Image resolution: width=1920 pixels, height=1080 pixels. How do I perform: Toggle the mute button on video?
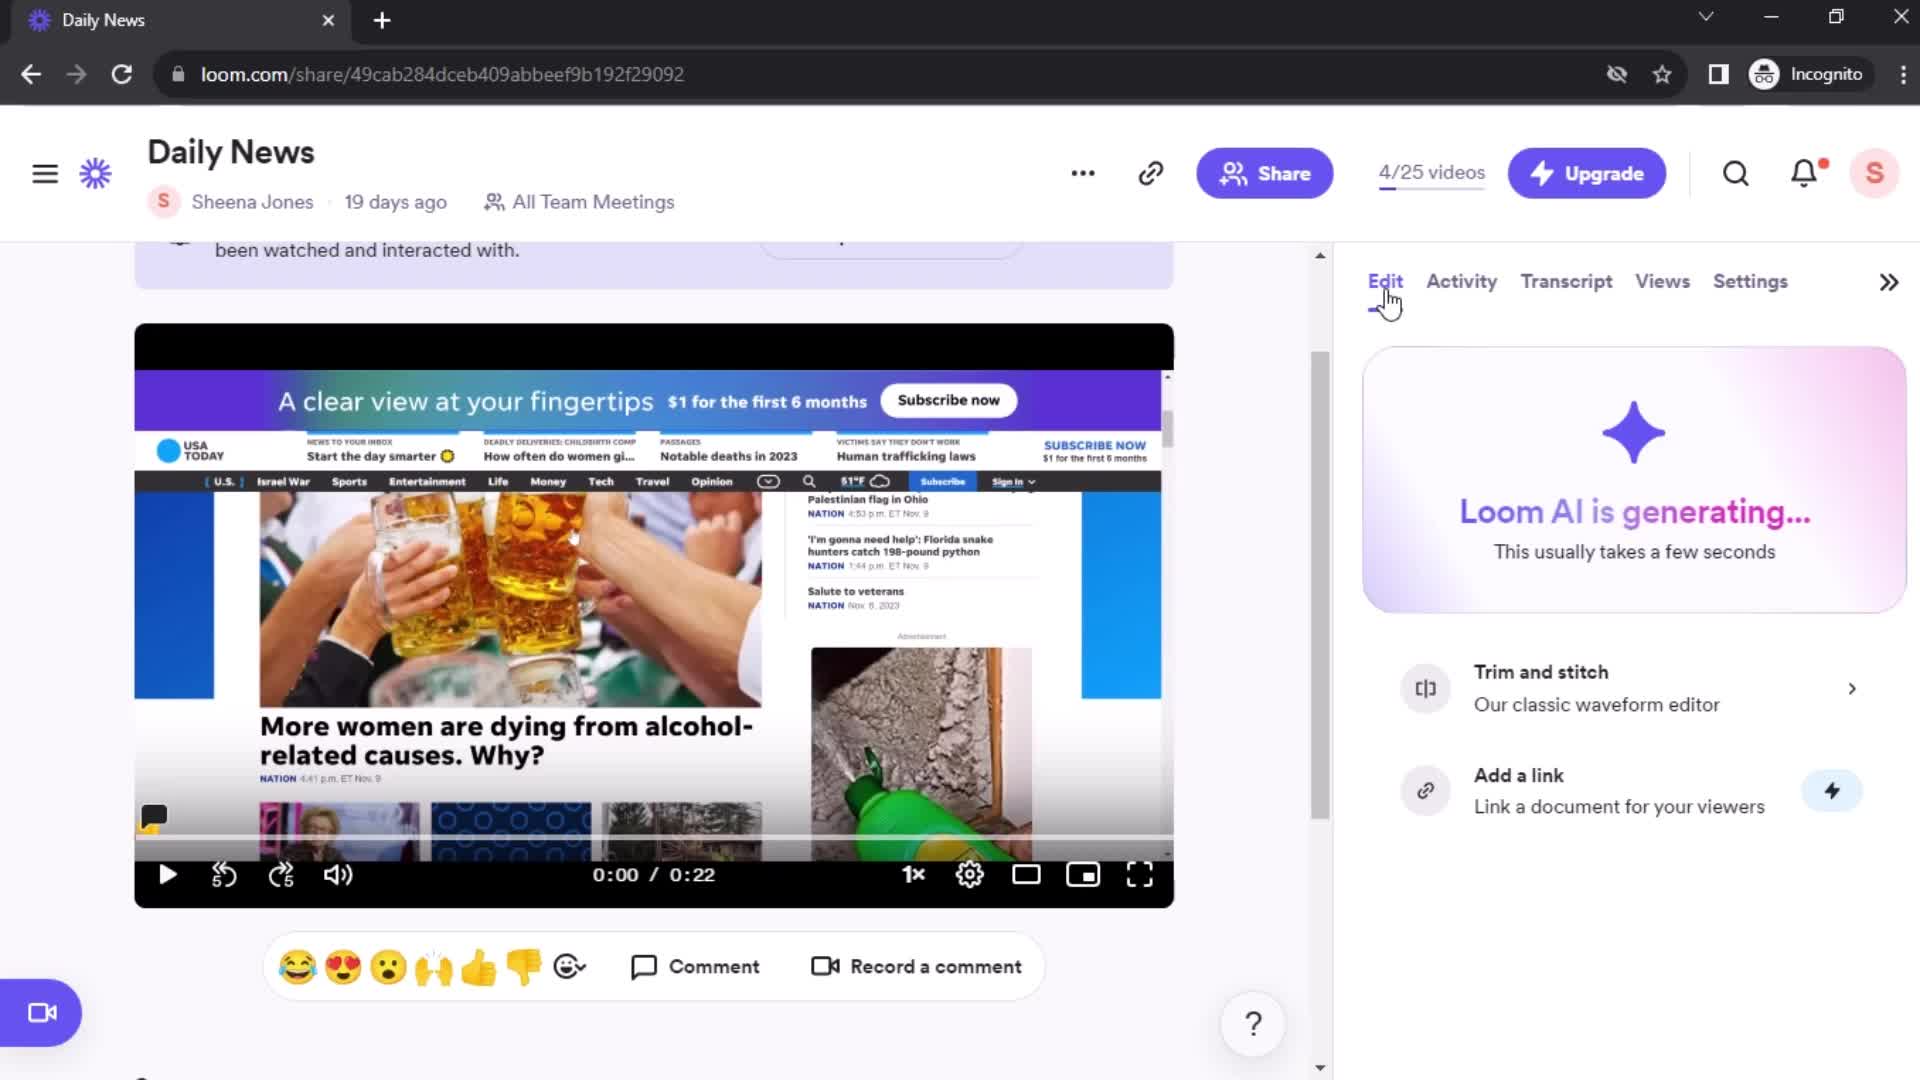click(338, 874)
